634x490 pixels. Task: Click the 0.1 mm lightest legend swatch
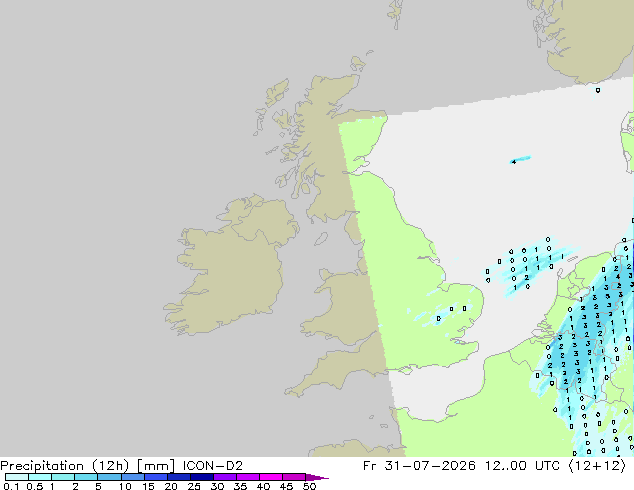[17, 477]
